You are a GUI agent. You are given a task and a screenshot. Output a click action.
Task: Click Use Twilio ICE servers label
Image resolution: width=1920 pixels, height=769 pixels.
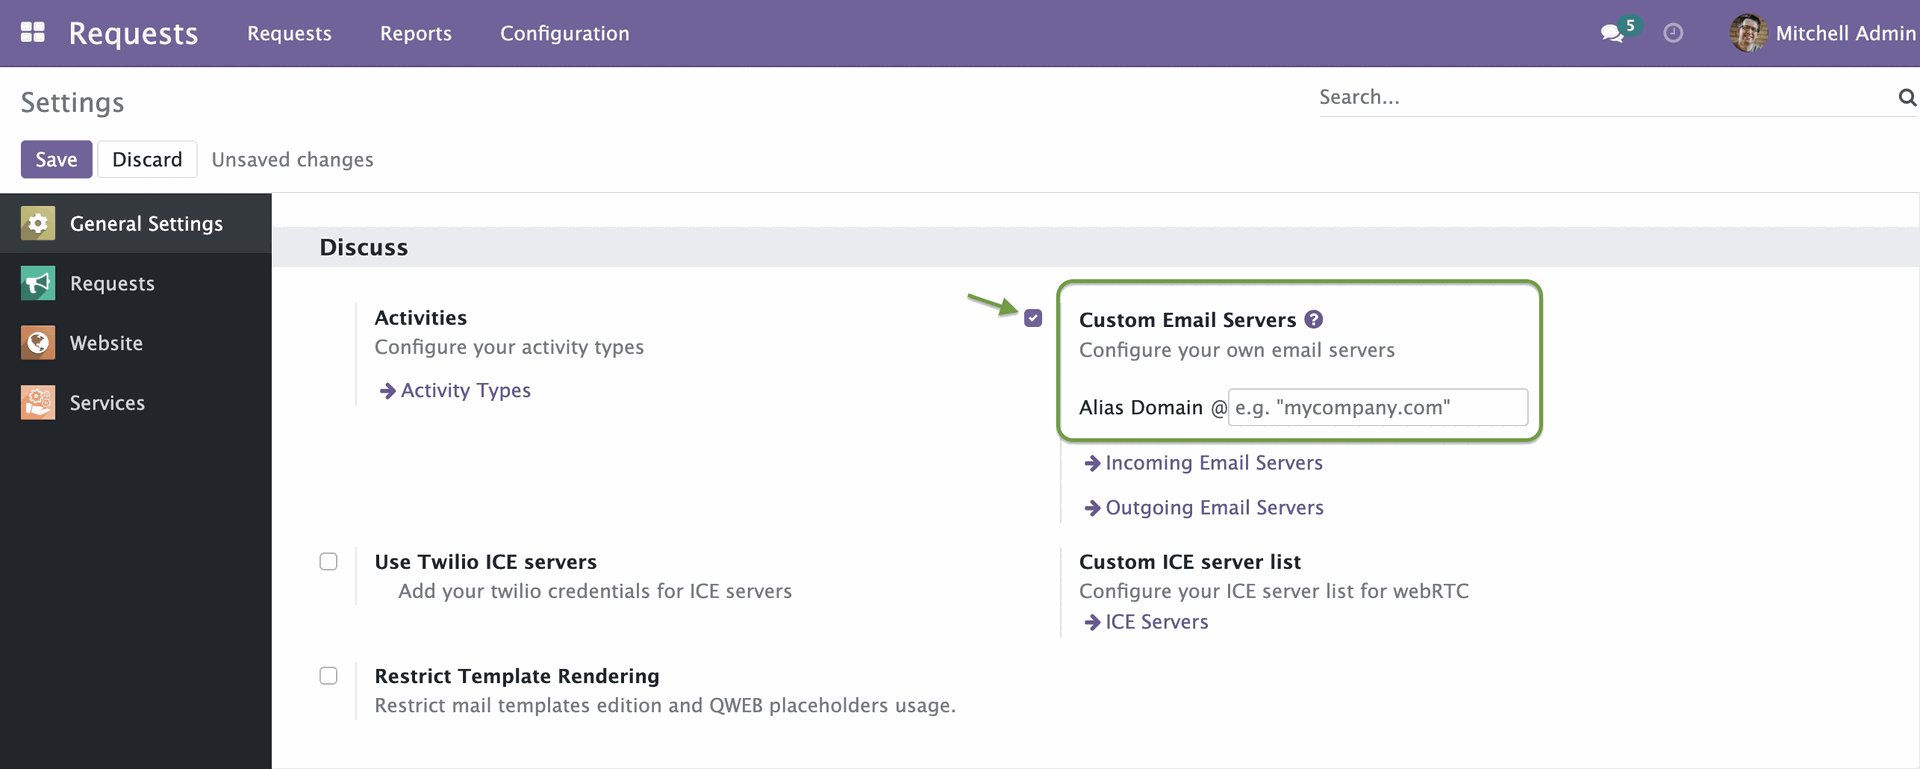coord(485,562)
